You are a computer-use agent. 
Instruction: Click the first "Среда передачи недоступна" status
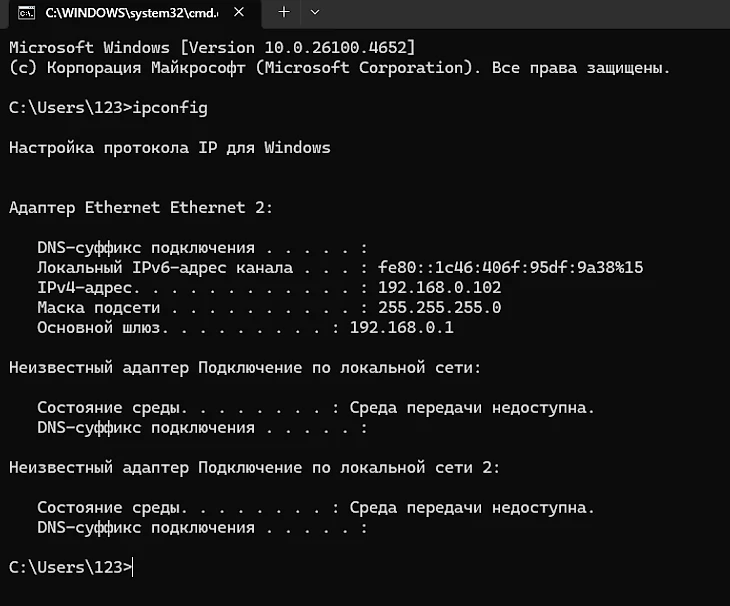pos(472,407)
